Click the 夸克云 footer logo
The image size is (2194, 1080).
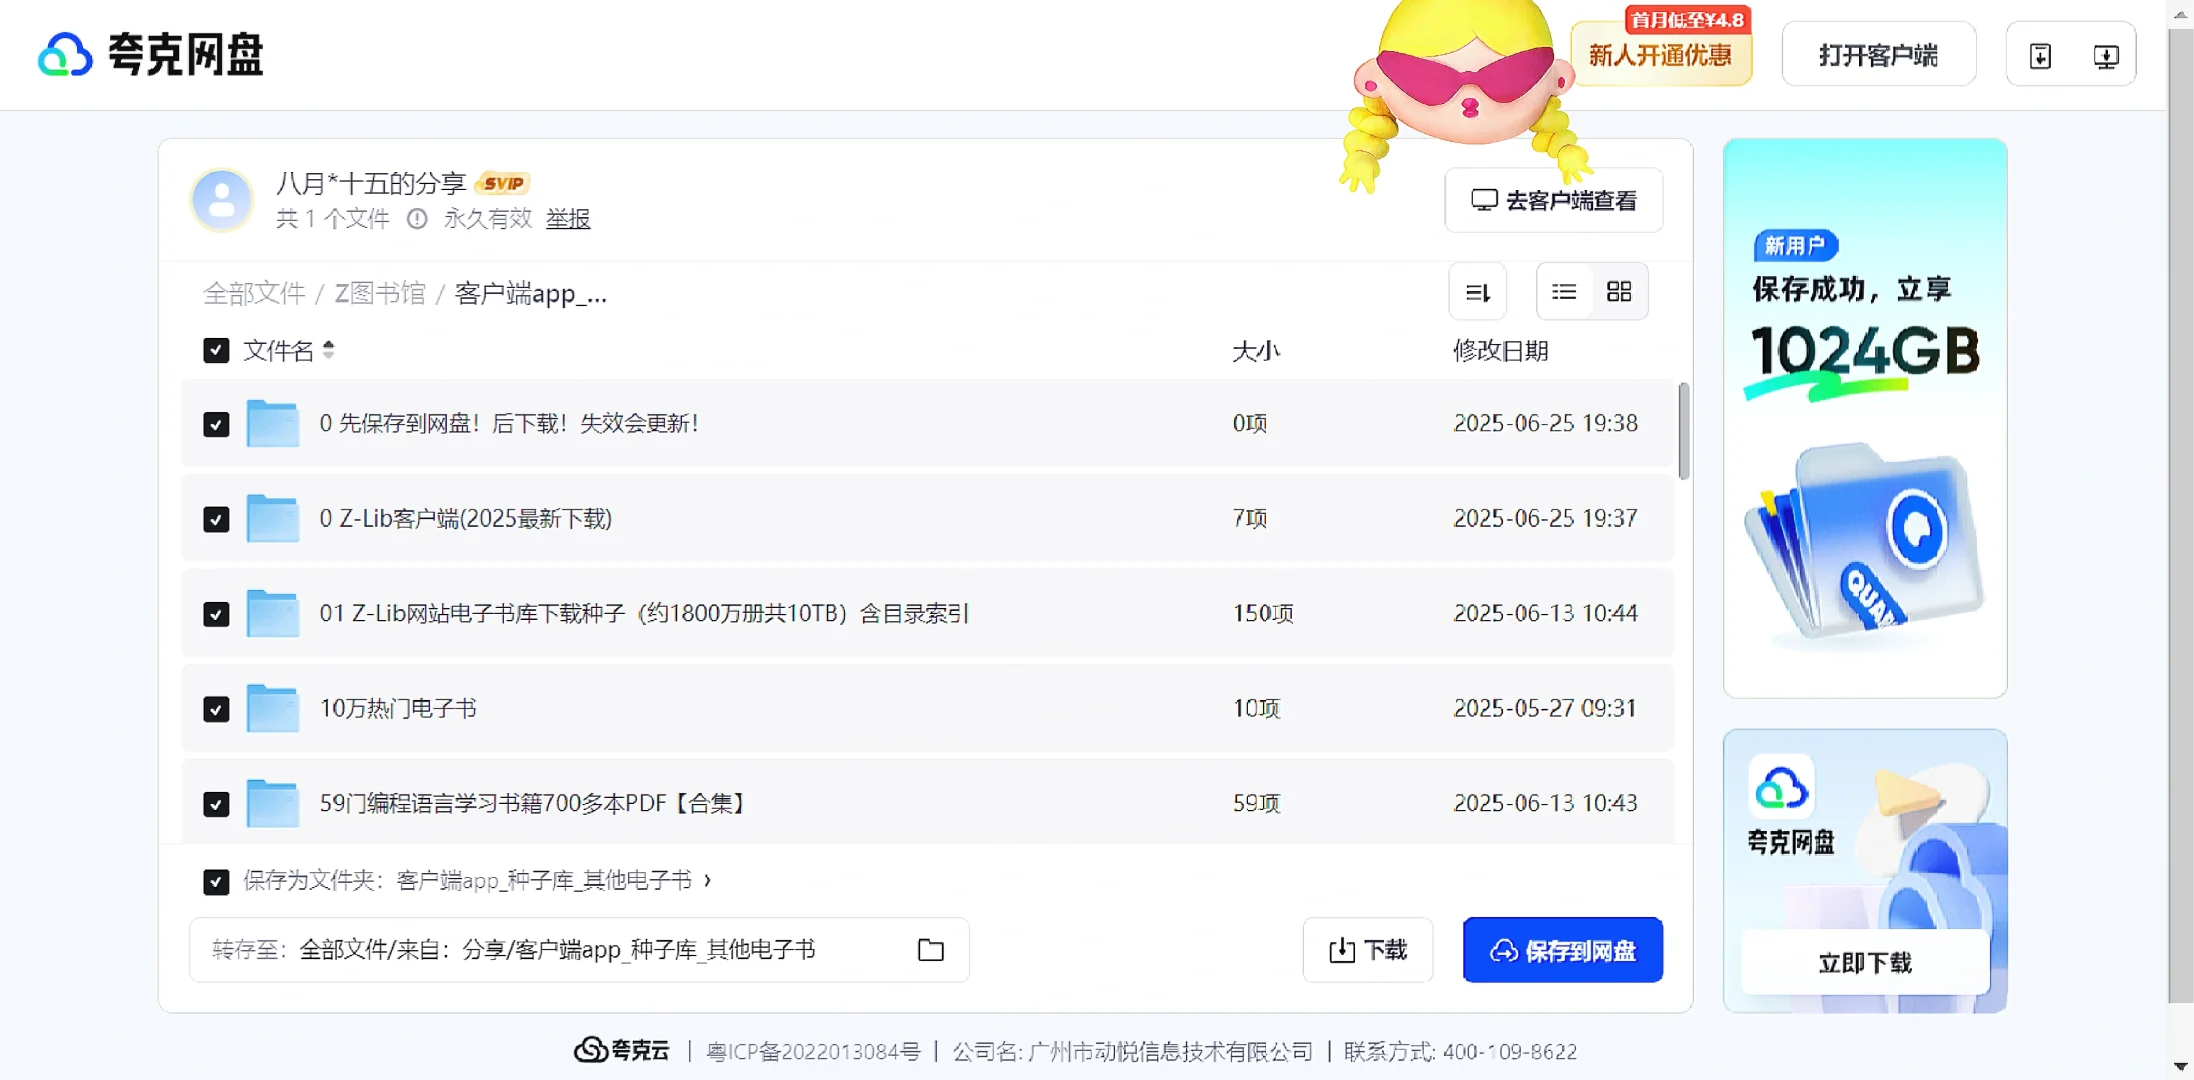pyautogui.click(x=621, y=1050)
